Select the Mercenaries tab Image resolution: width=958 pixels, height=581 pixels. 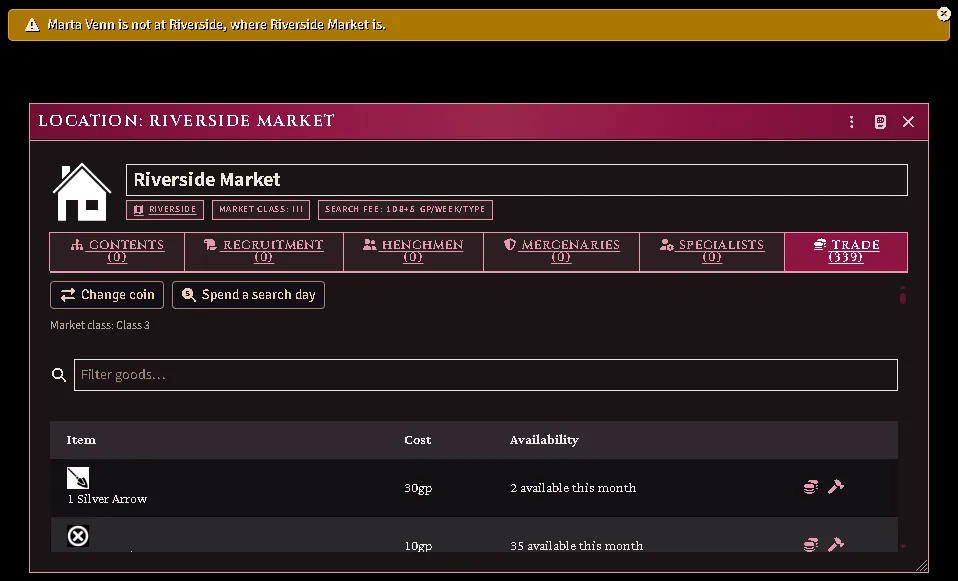point(561,251)
